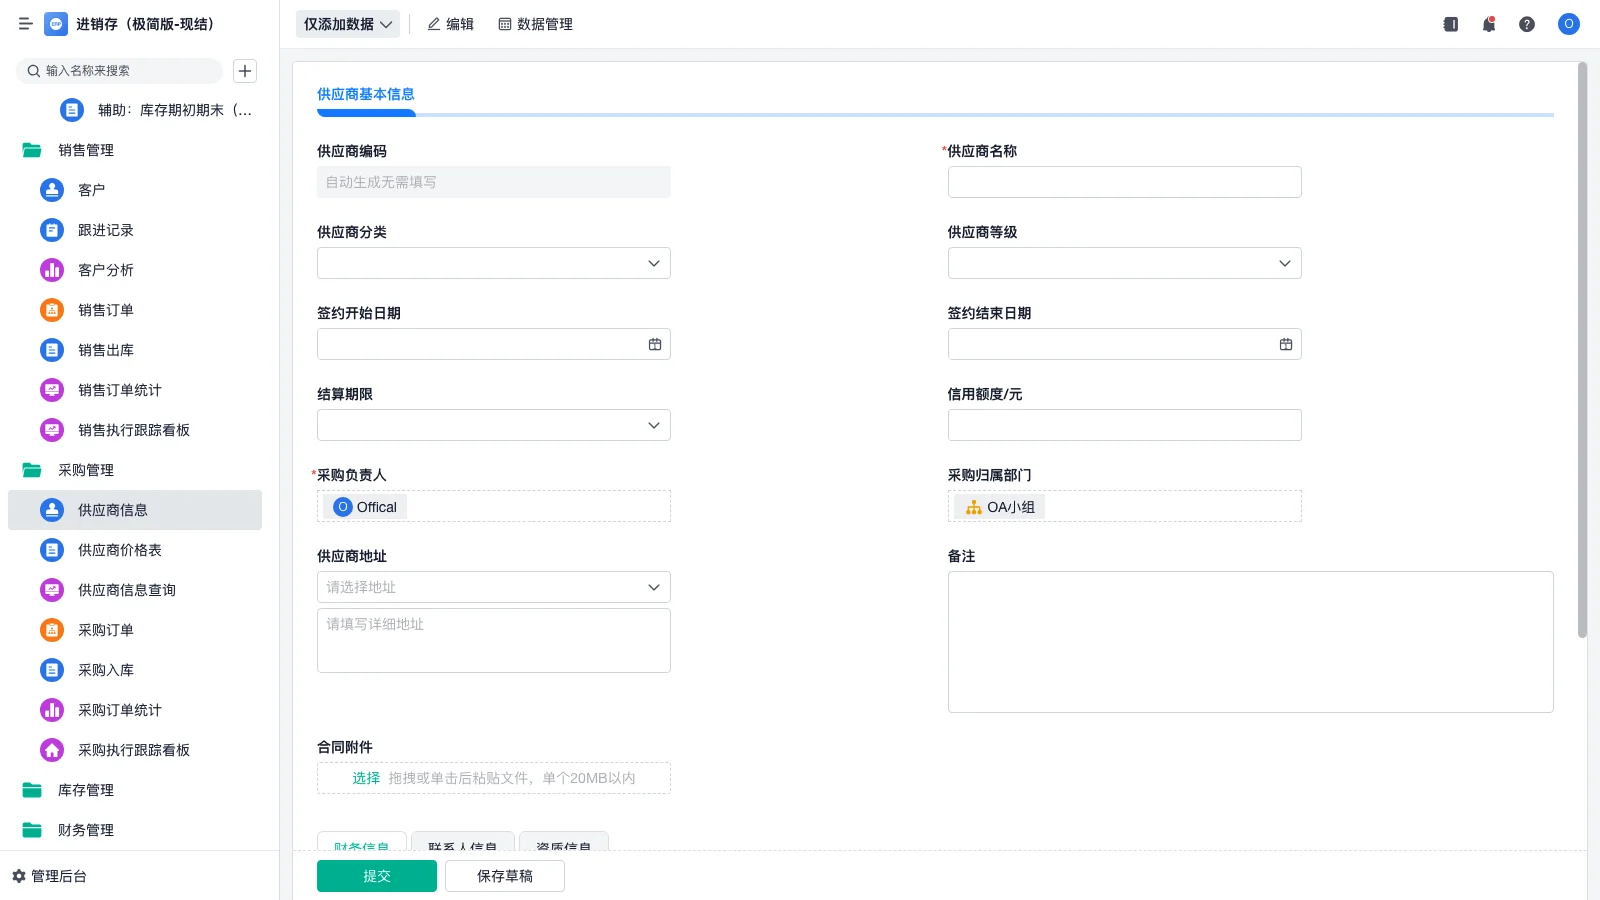This screenshot has height=900, width=1600.
Task: Click the 销售执行跟踪看板 icon
Action: point(52,430)
